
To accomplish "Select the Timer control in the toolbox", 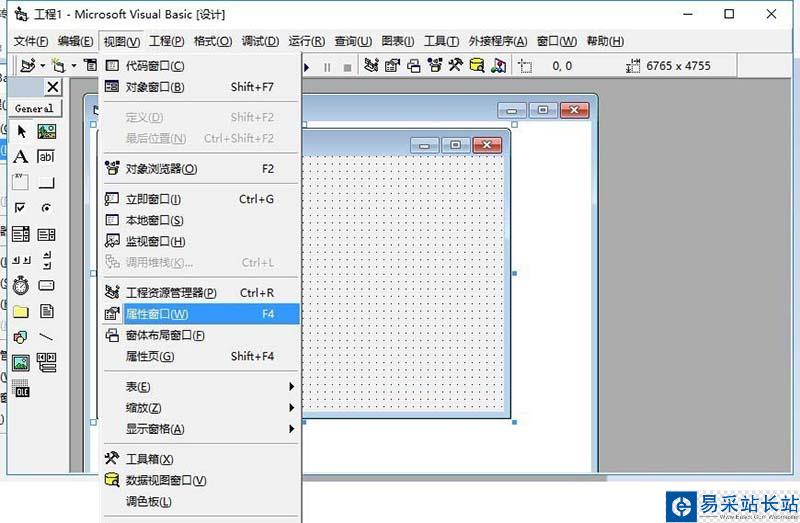I will pos(20,285).
